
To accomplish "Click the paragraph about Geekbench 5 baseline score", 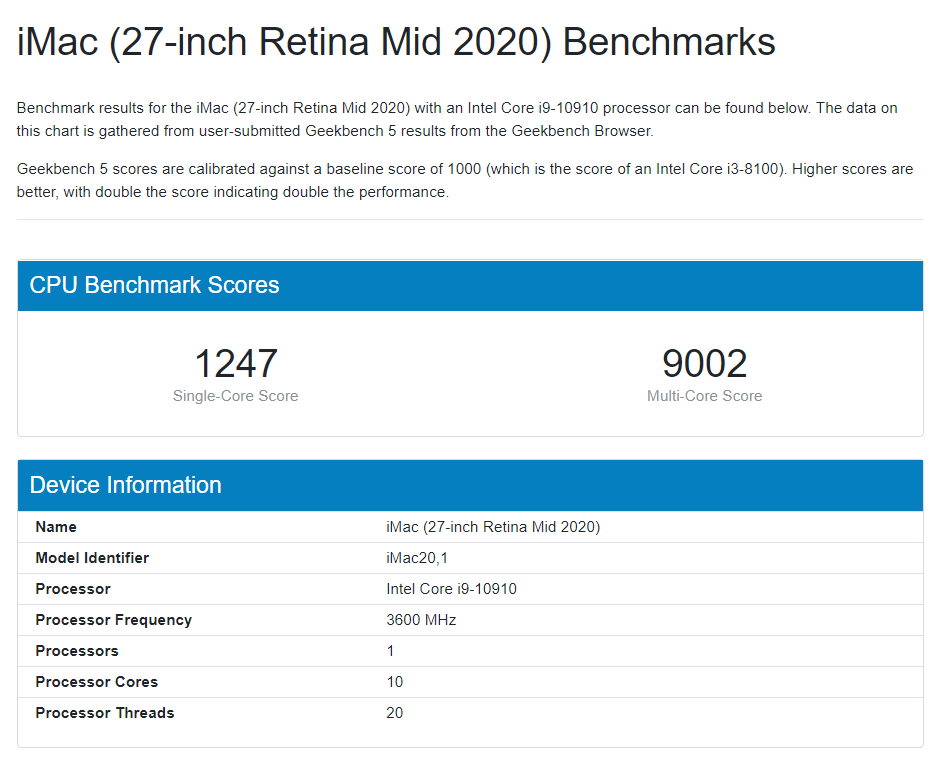I will pyautogui.click(x=465, y=181).
